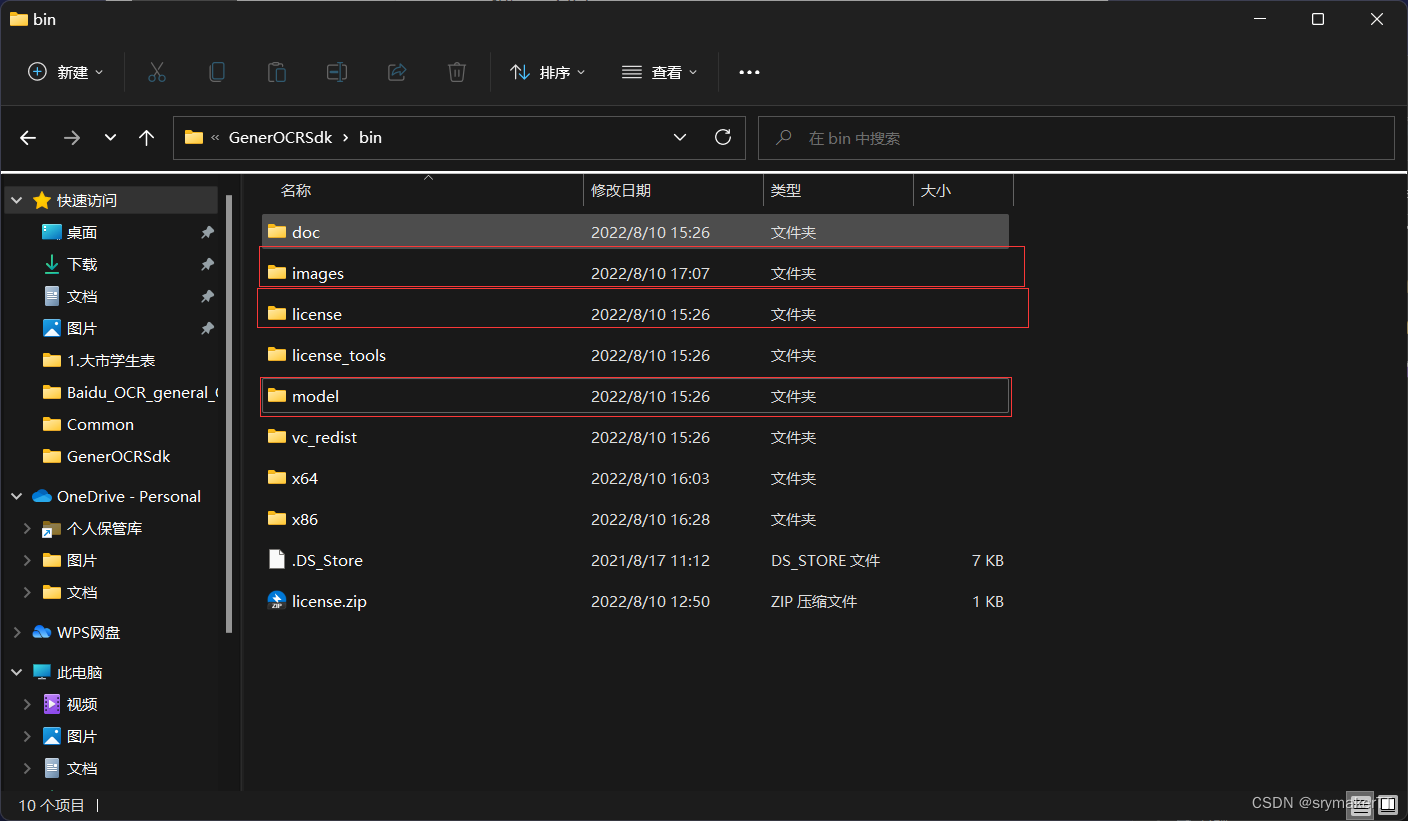Select the x86 folder
The height and width of the screenshot is (821, 1408).
pyautogui.click(x=635, y=519)
